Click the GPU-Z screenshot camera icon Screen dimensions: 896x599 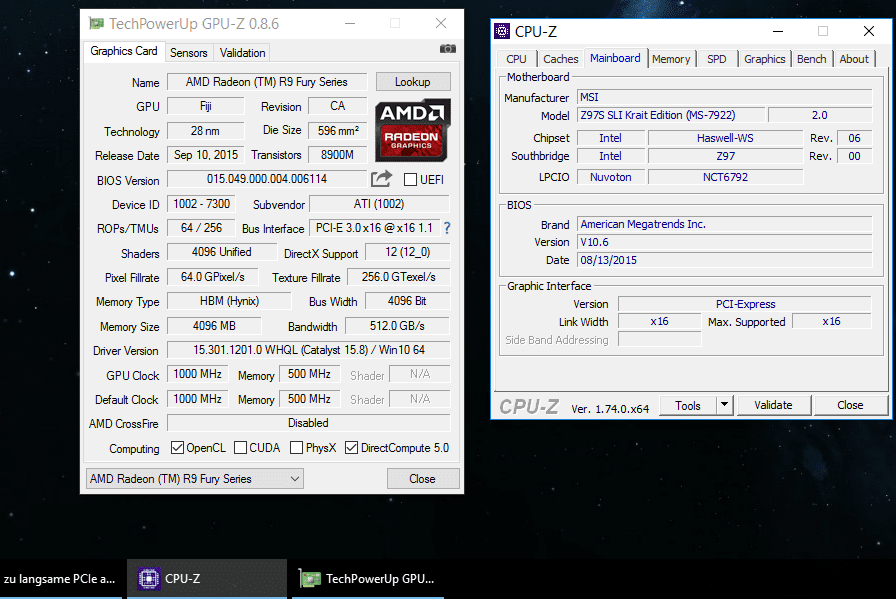(x=447, y=49)
